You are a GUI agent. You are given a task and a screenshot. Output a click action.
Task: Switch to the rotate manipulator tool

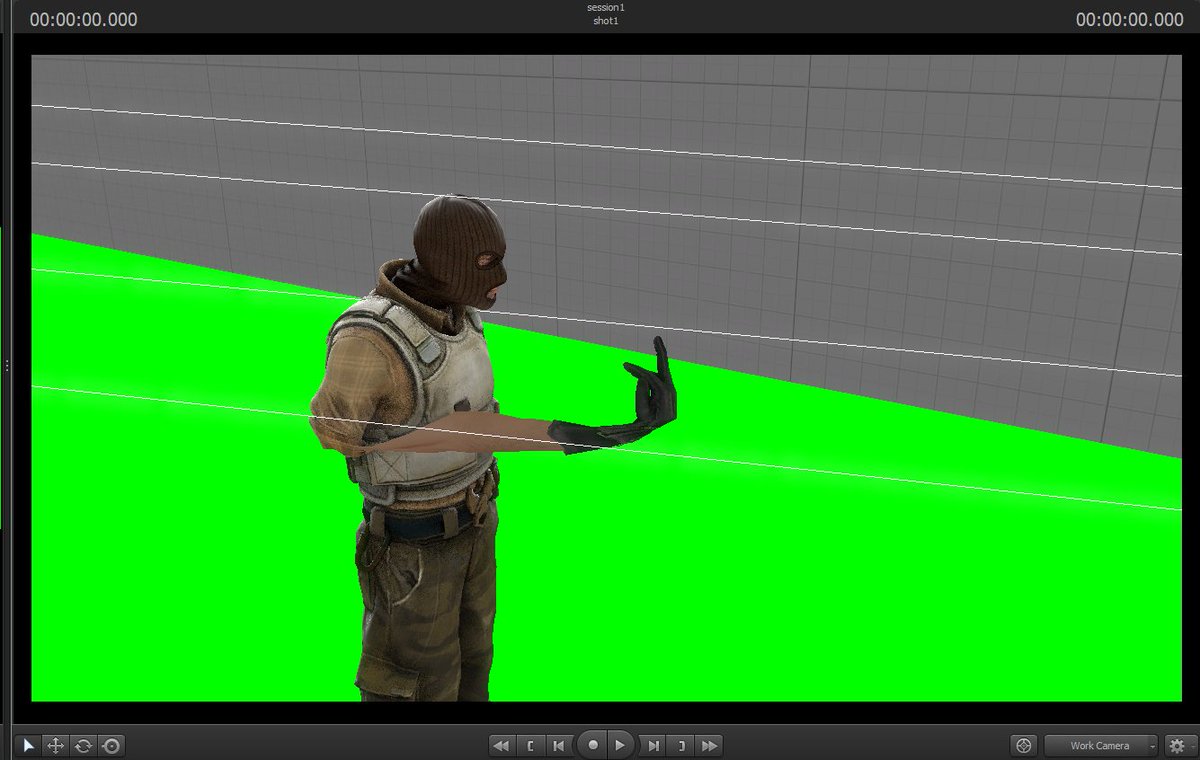pos(82,745)
